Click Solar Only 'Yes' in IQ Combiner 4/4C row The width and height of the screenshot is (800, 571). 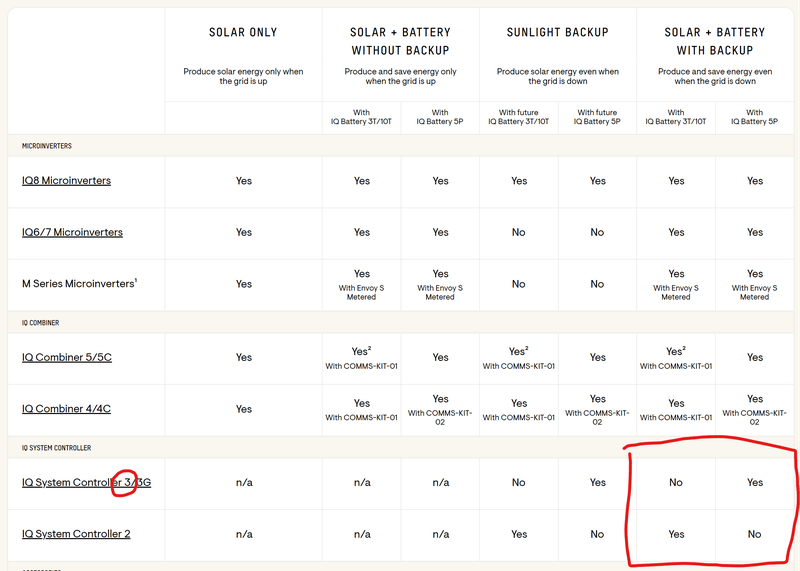point(244,409)
